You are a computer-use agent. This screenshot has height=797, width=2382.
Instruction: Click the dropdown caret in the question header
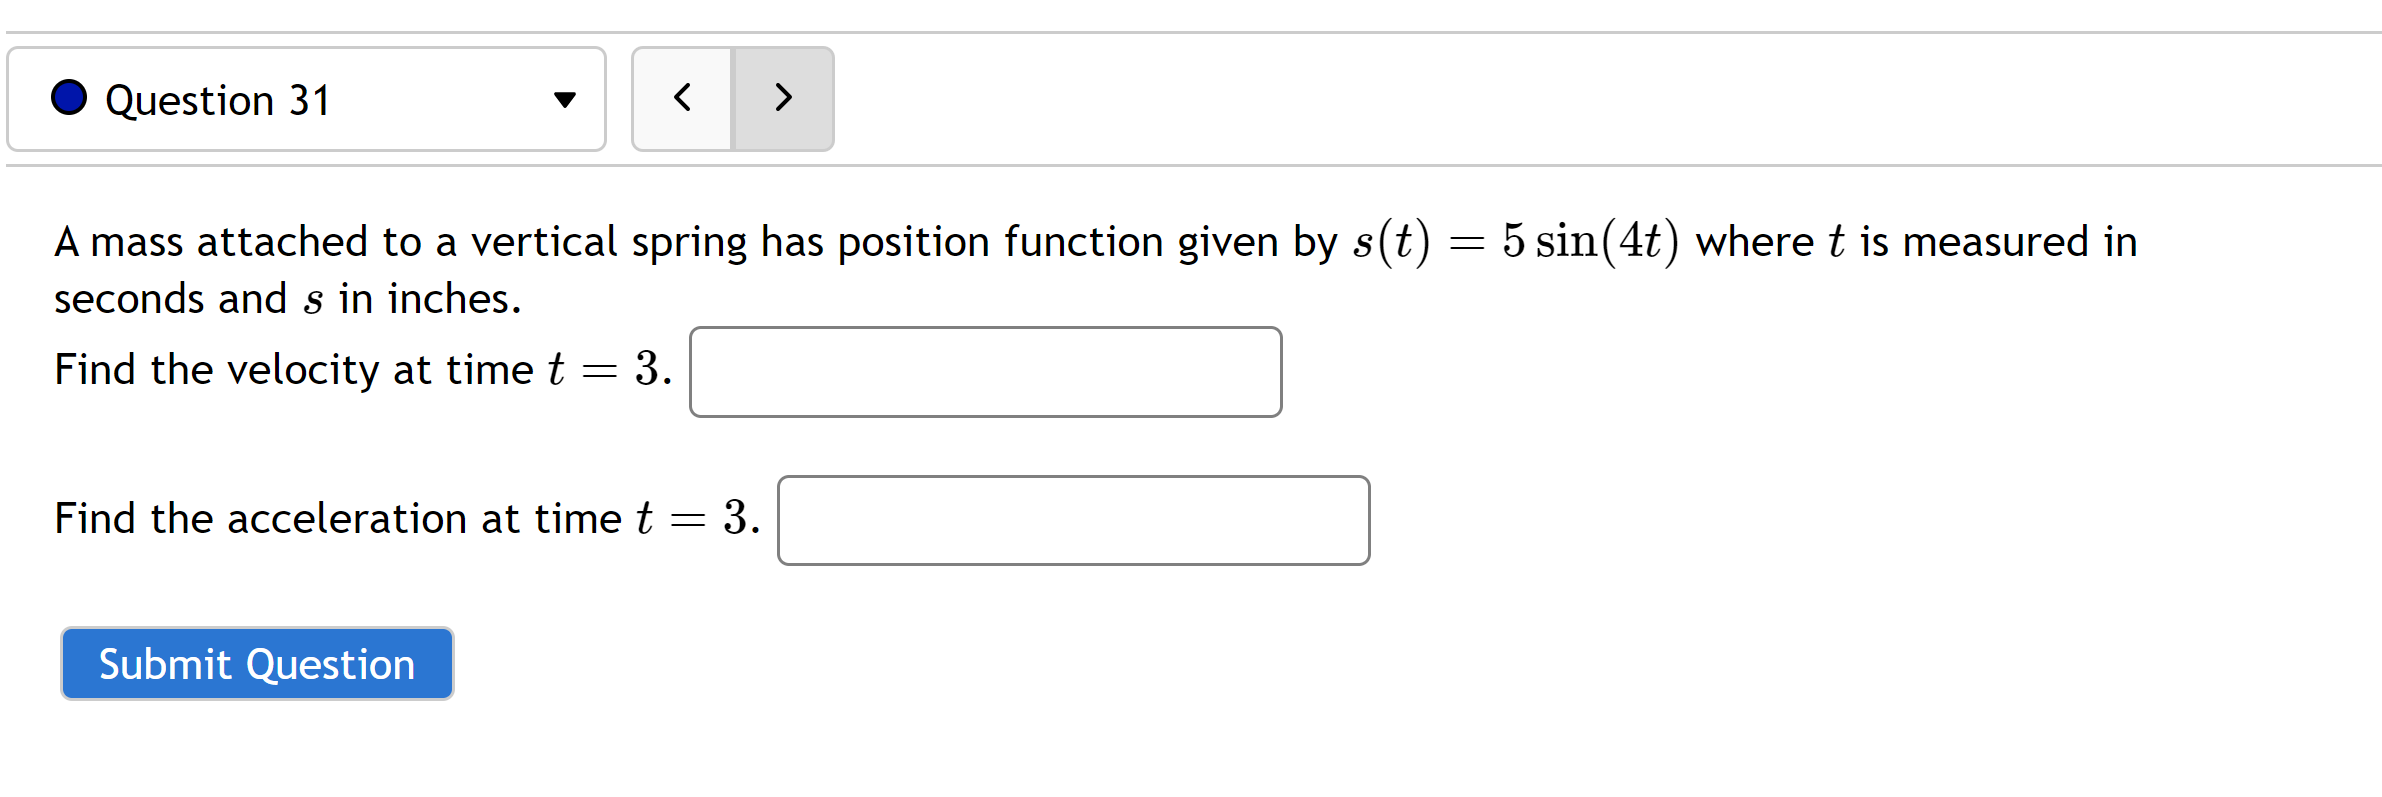[566, 99]
